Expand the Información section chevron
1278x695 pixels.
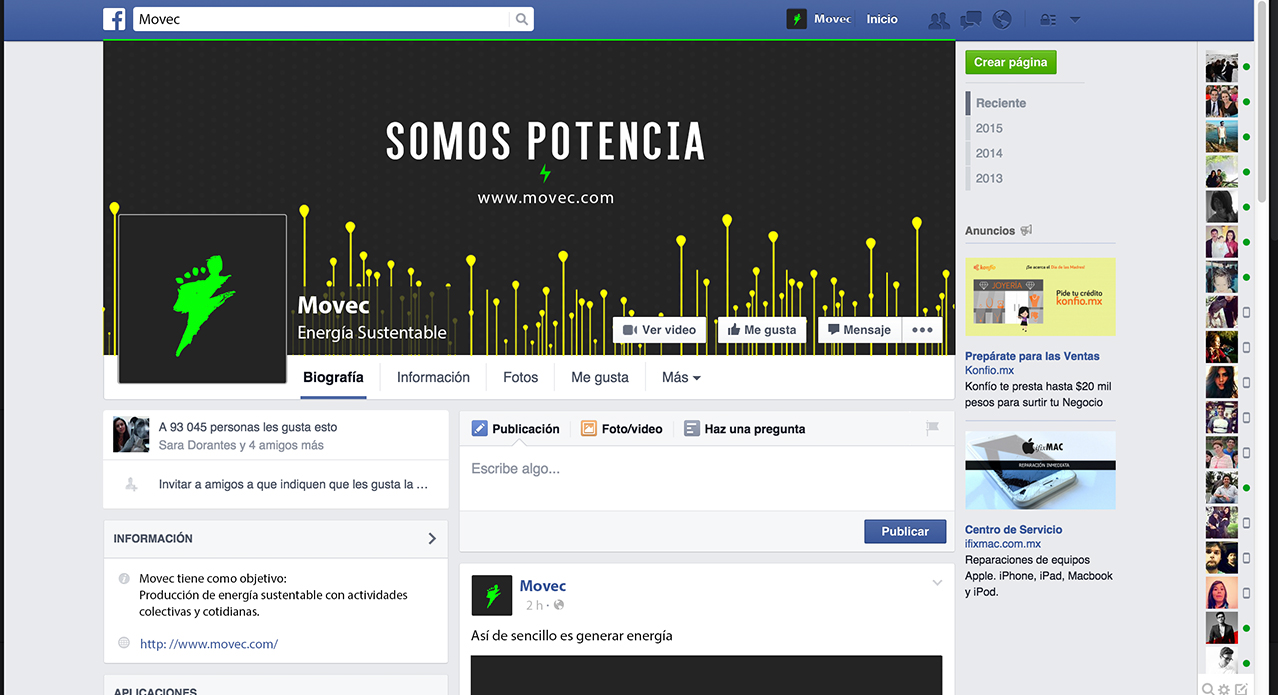[x=432, y=538]
